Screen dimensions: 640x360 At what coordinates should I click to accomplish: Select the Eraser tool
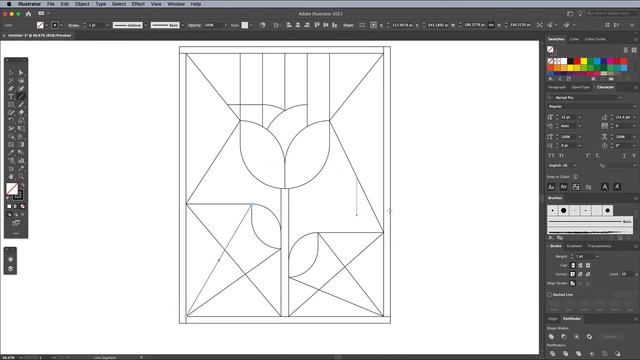point(21,113)
